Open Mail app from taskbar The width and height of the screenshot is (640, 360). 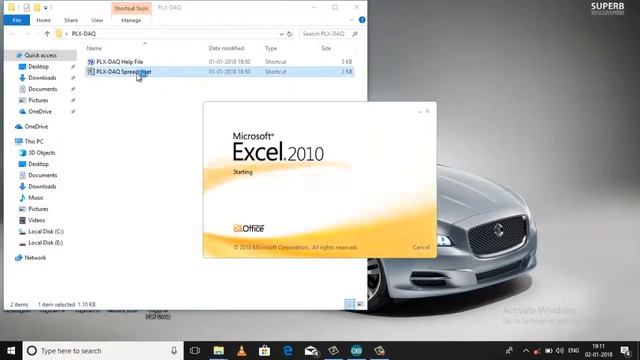tap(311, 351)
